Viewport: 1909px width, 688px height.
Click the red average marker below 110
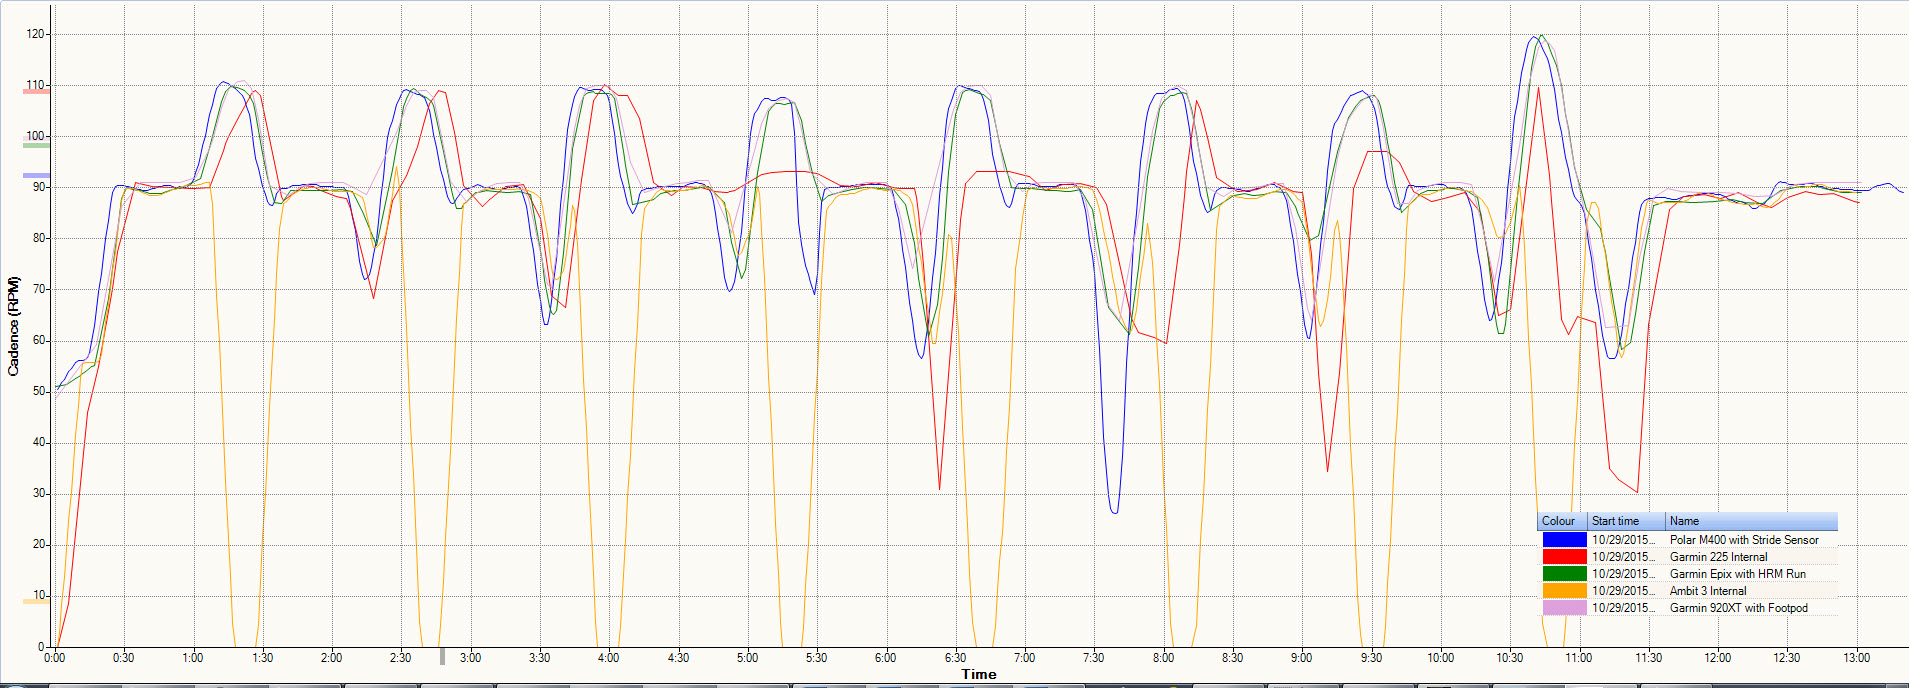[36, 92]
